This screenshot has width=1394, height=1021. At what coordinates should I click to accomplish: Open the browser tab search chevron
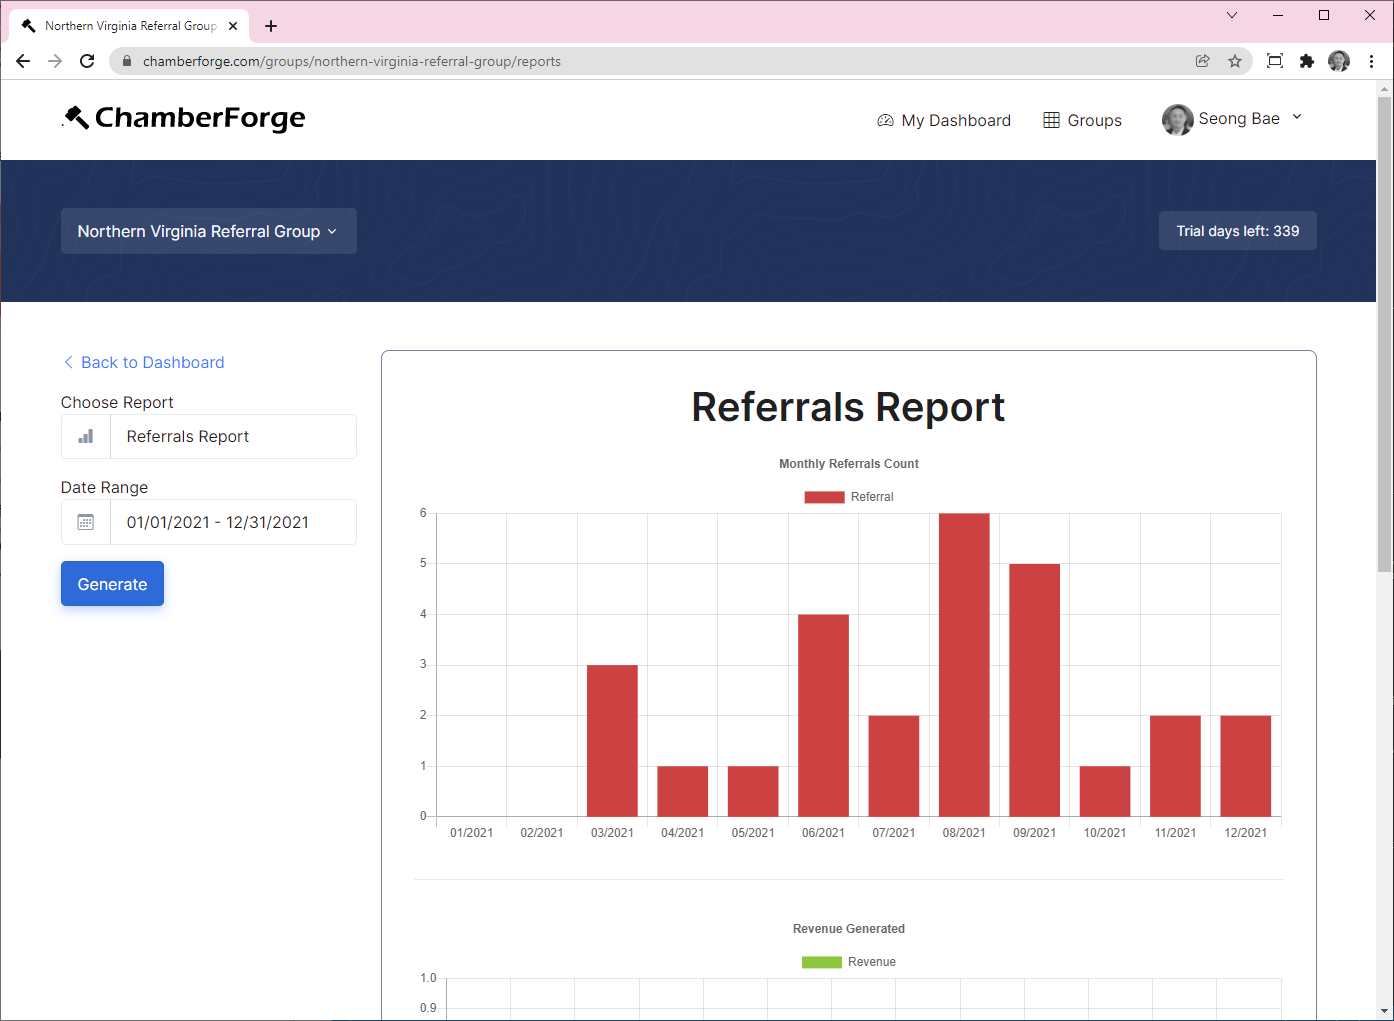pyautogui.click(x=1232, y=15)
